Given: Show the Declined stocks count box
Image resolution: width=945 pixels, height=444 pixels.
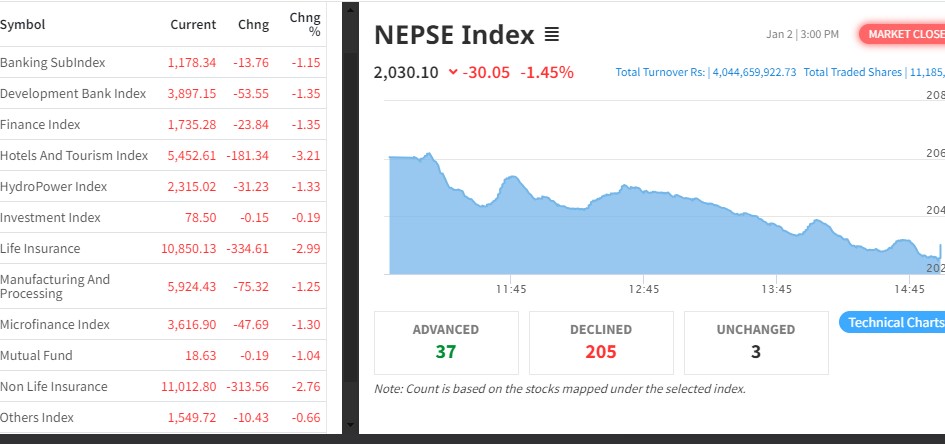Looking at the screenshot, I should pos(601,342).
